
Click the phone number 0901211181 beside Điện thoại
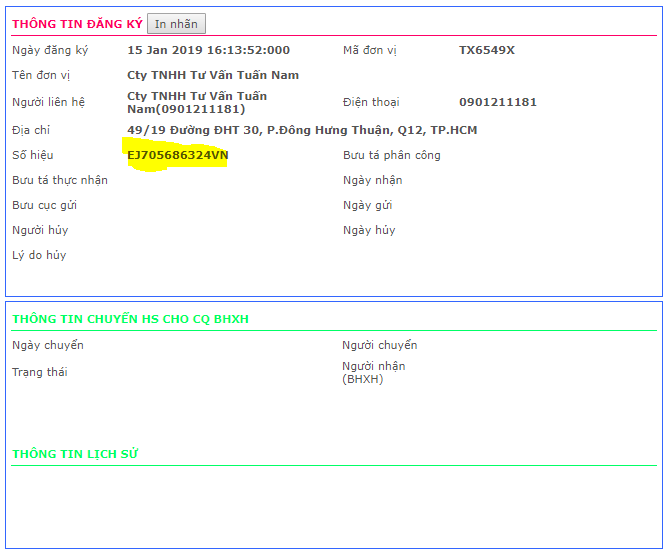(x=498, y=102)
